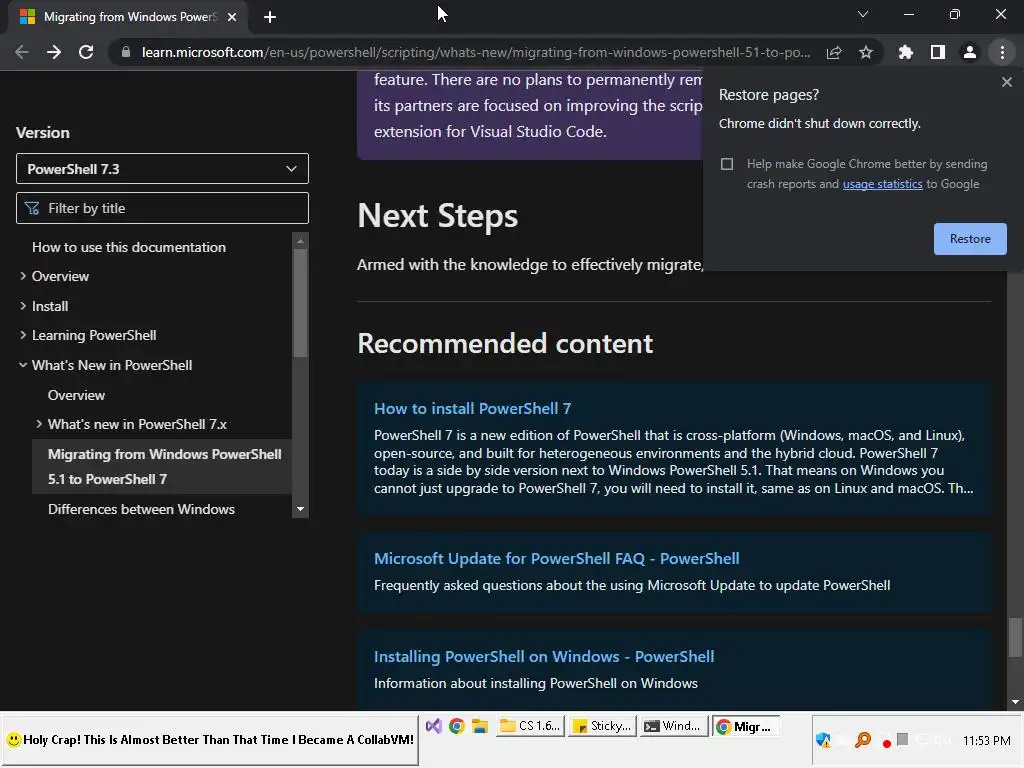Collapse the What's New in PowerShell node
Image resolution: width=1024 pixels, height=768 pixels.
[x=23, y=366]
